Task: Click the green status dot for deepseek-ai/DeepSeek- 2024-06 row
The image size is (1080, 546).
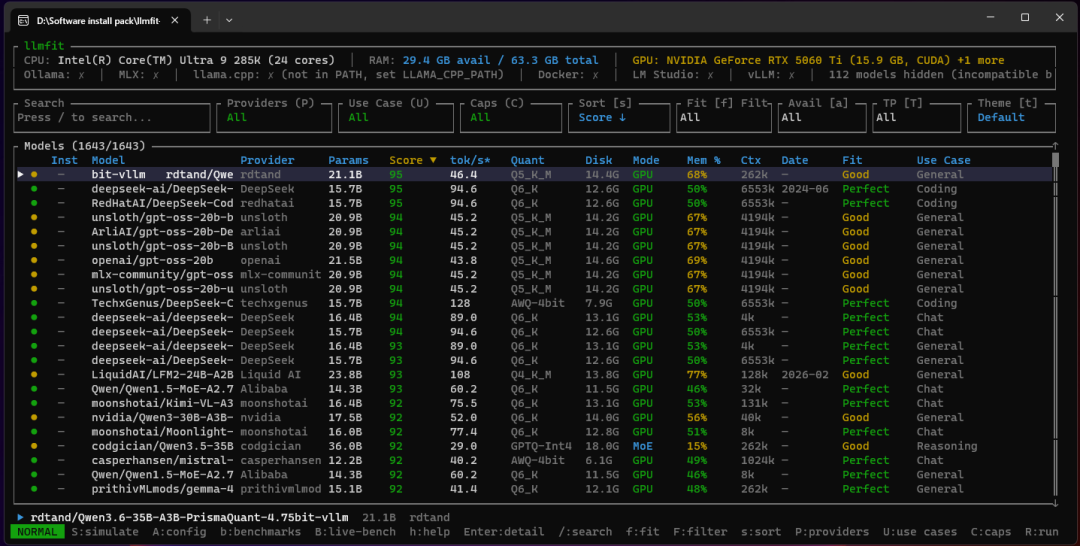Action: point(34,189)
